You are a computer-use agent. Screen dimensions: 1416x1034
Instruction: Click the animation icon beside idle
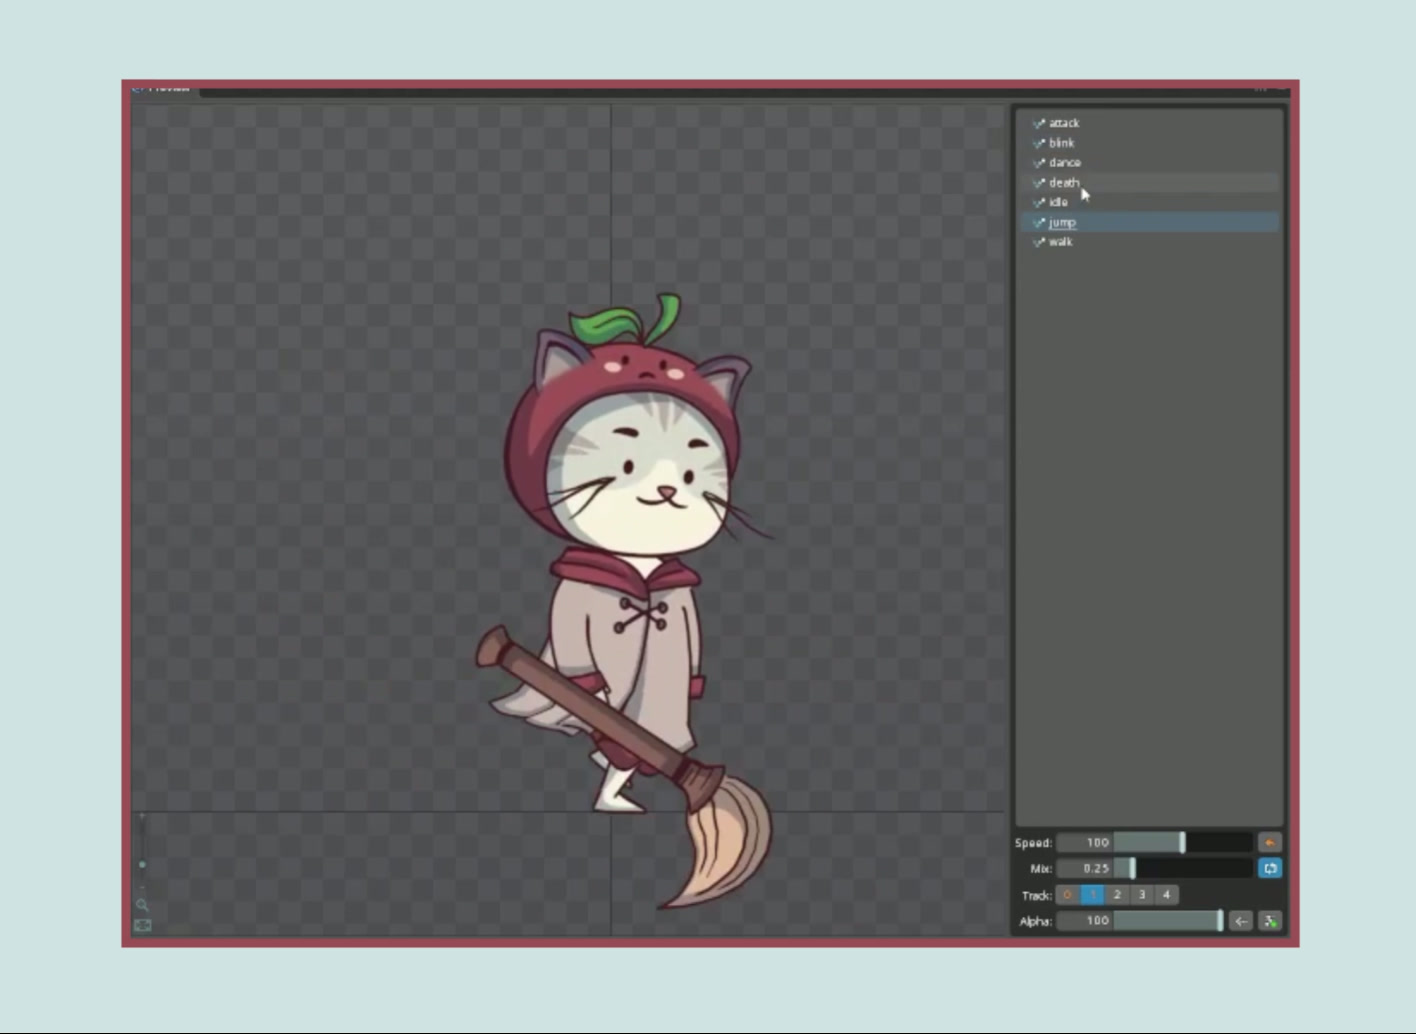coord(1039,202)
